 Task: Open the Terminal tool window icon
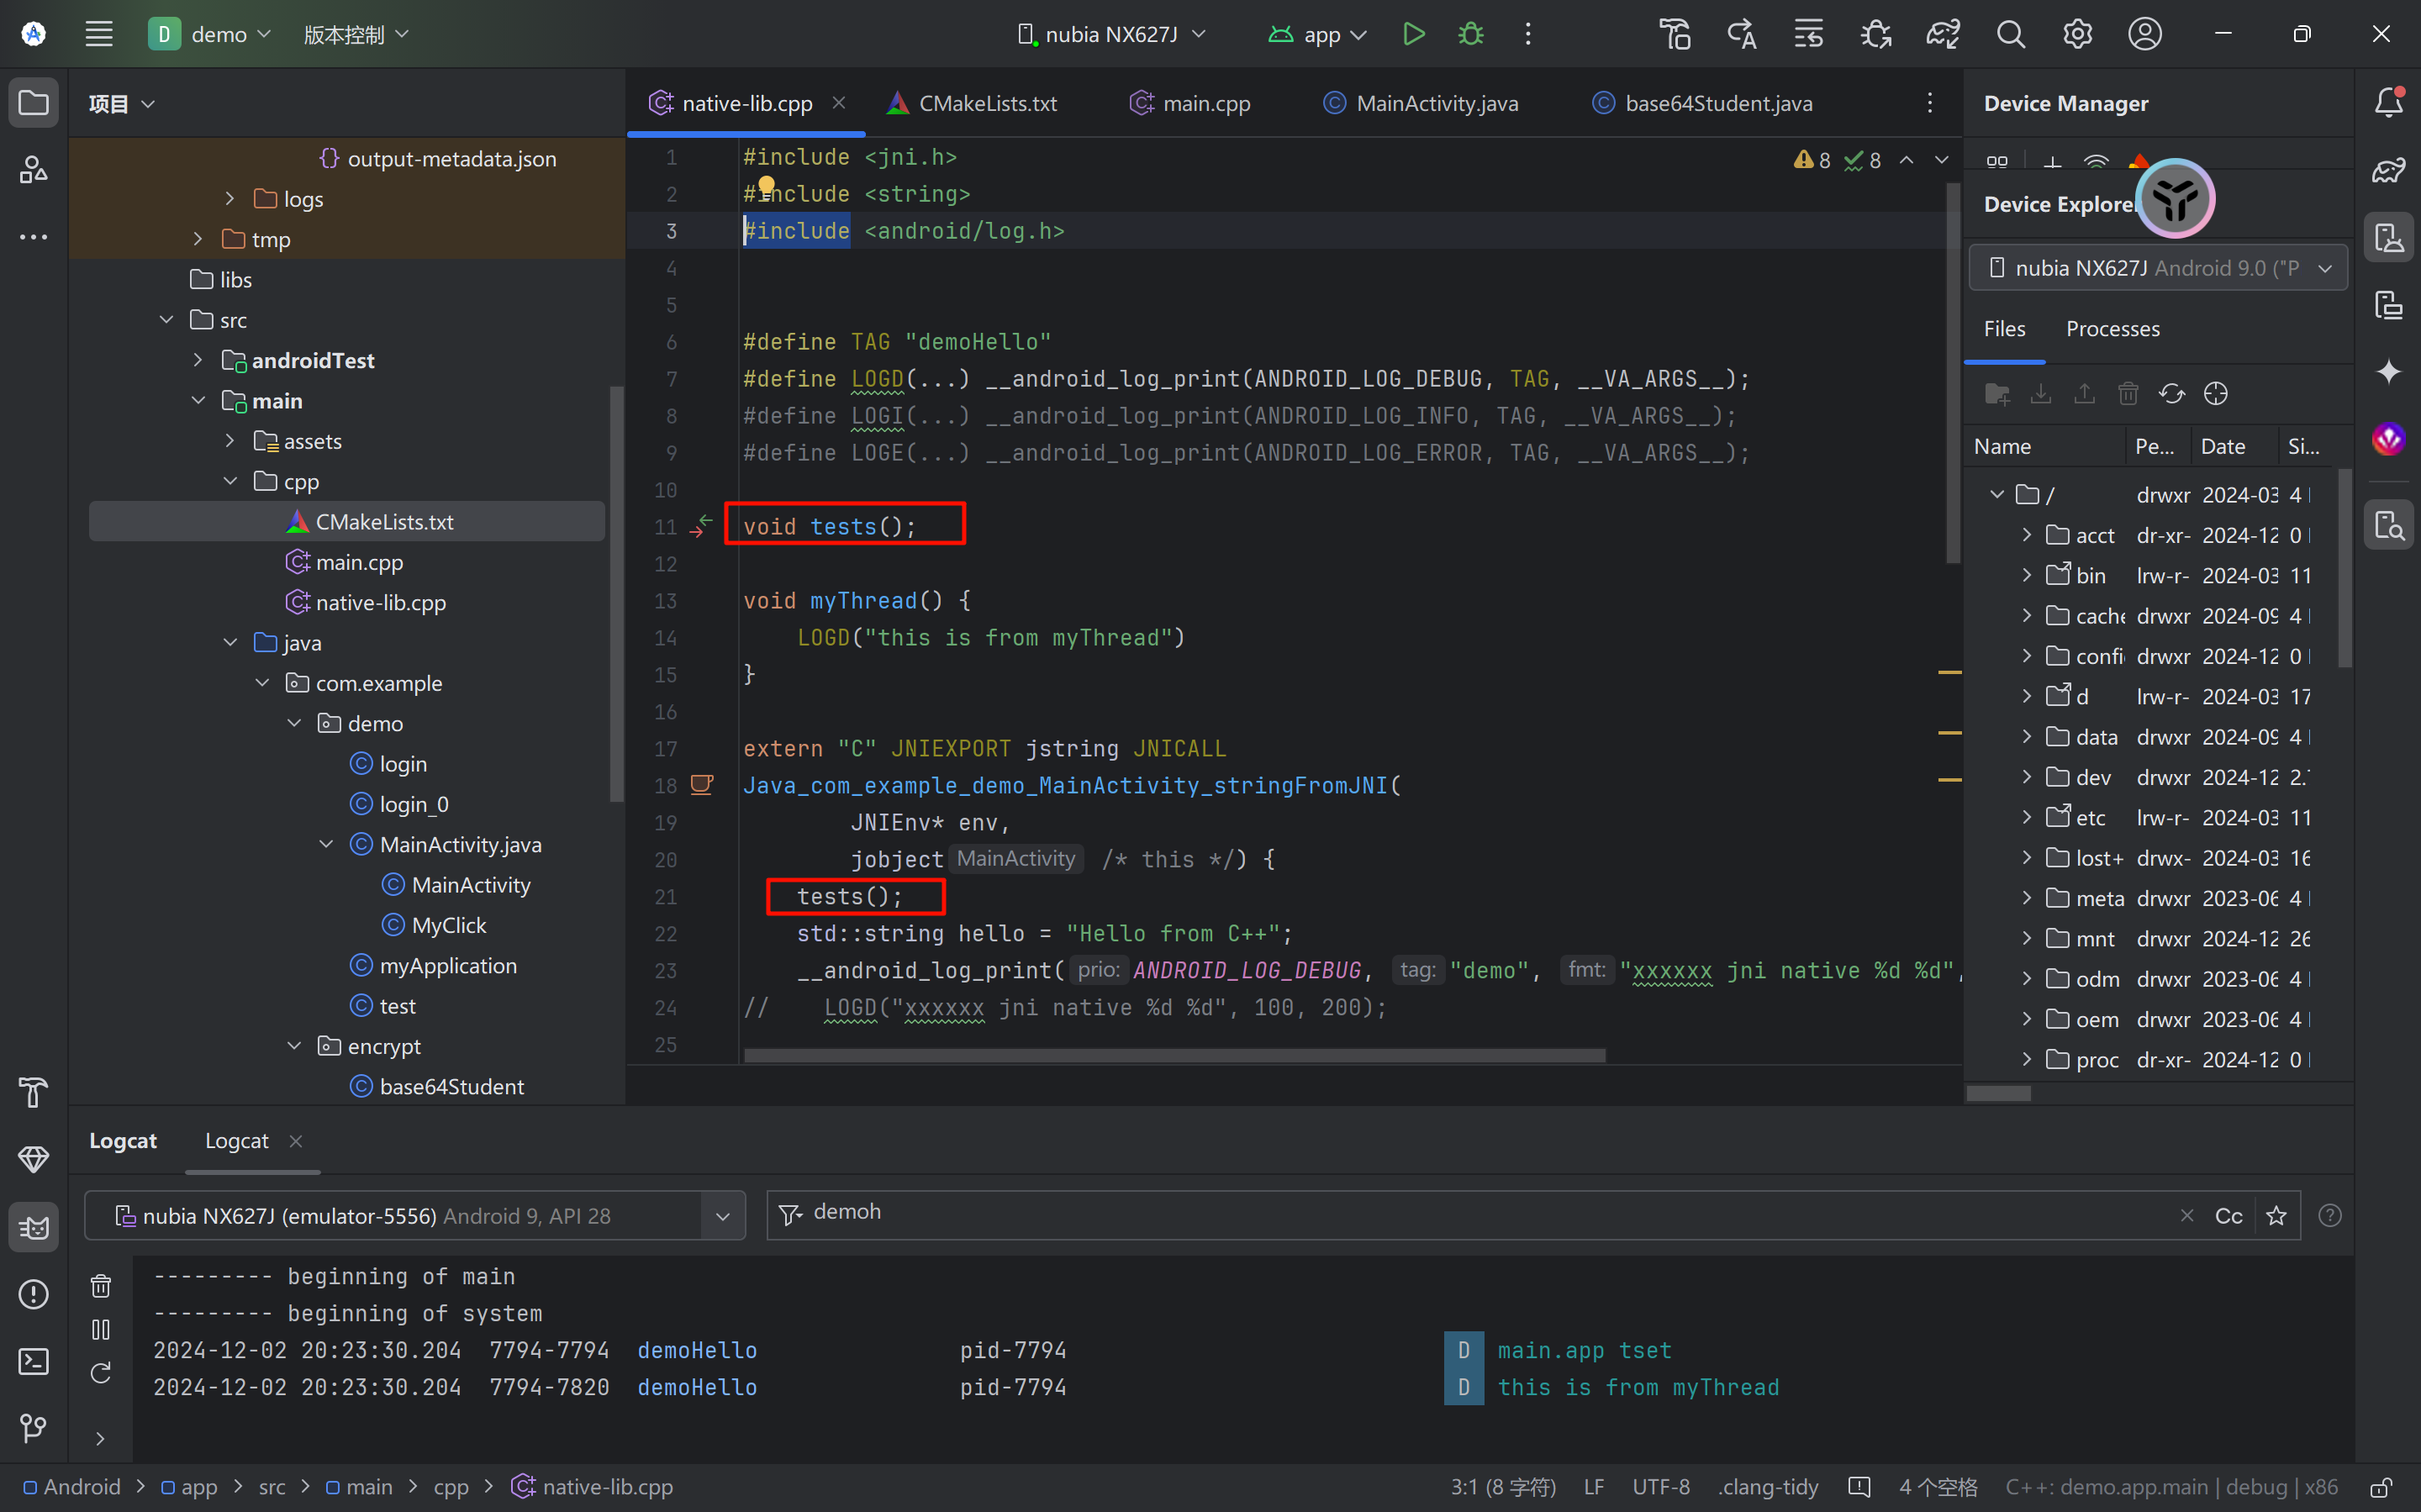click(33, 1361)
